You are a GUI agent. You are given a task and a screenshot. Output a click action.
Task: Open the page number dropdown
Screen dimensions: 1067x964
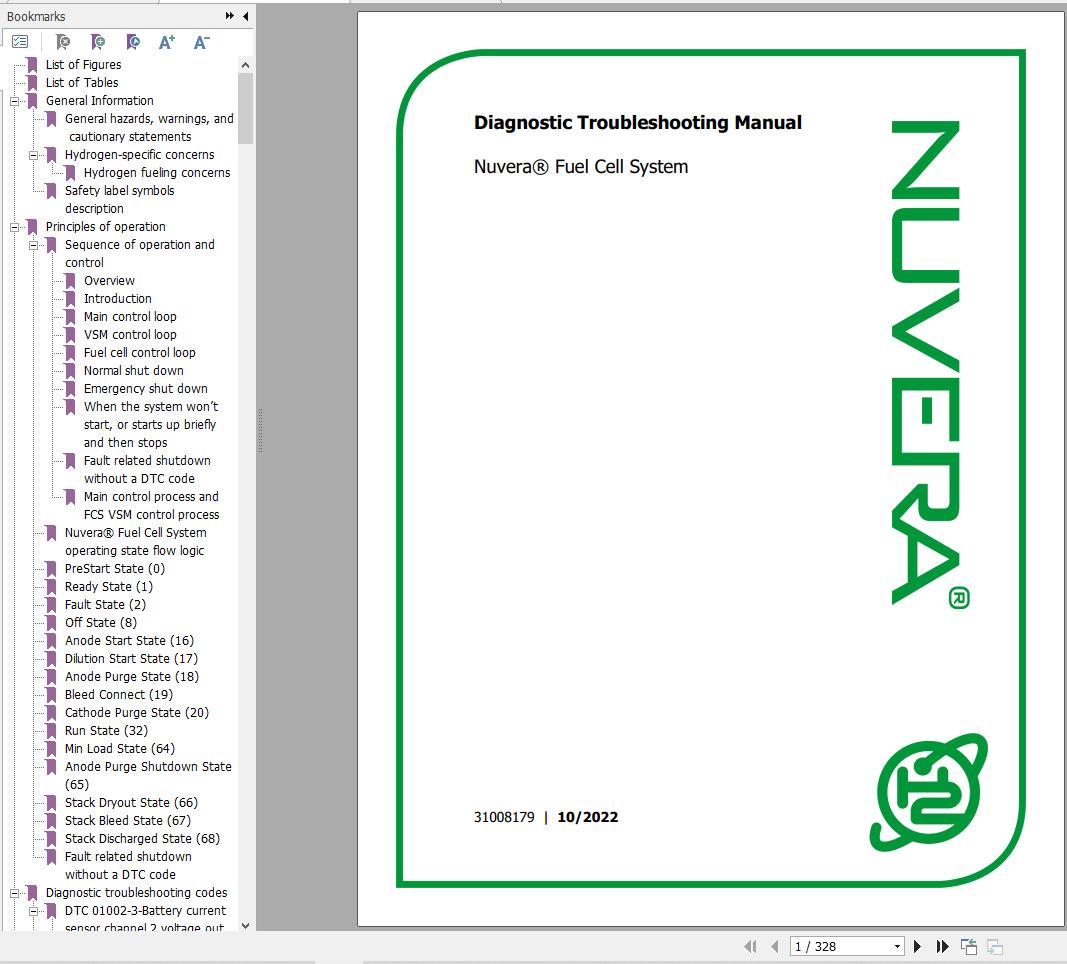pyautogui.click(x=898, y=946)
